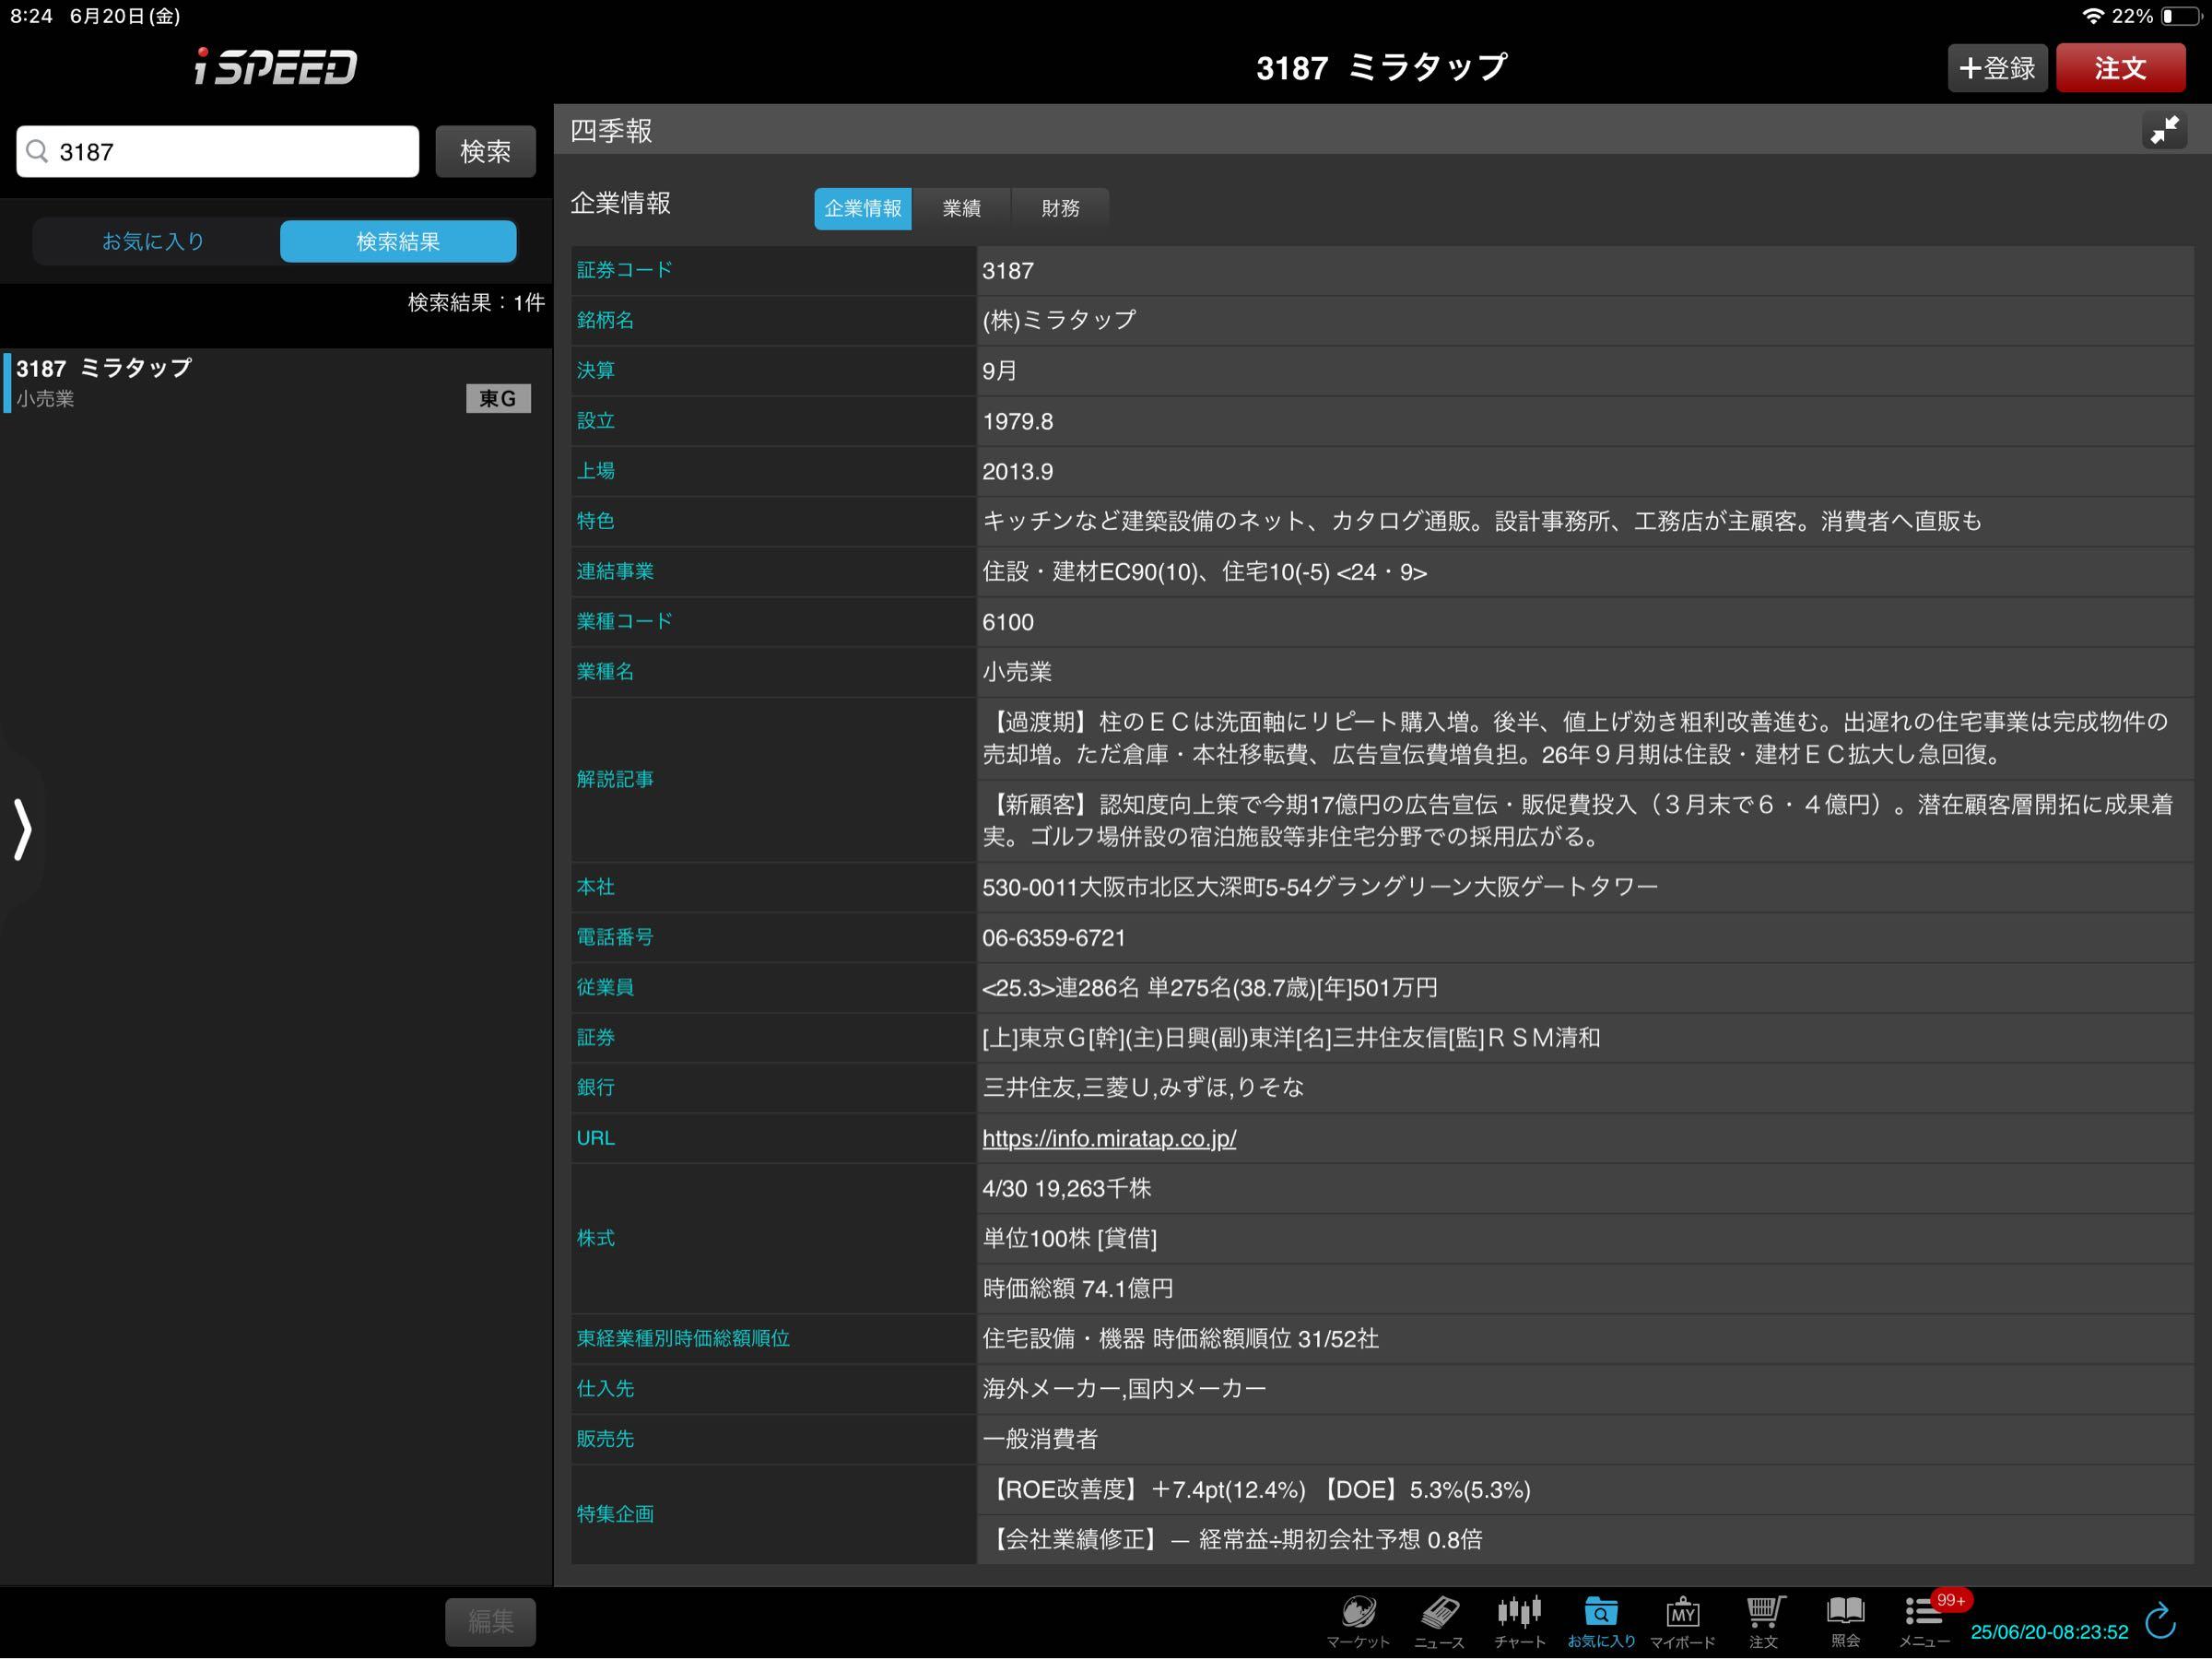This screenshot has width=2212, height=1659.
Task: Switch to the 財務 tab
Action: (x=1060, y=208)
